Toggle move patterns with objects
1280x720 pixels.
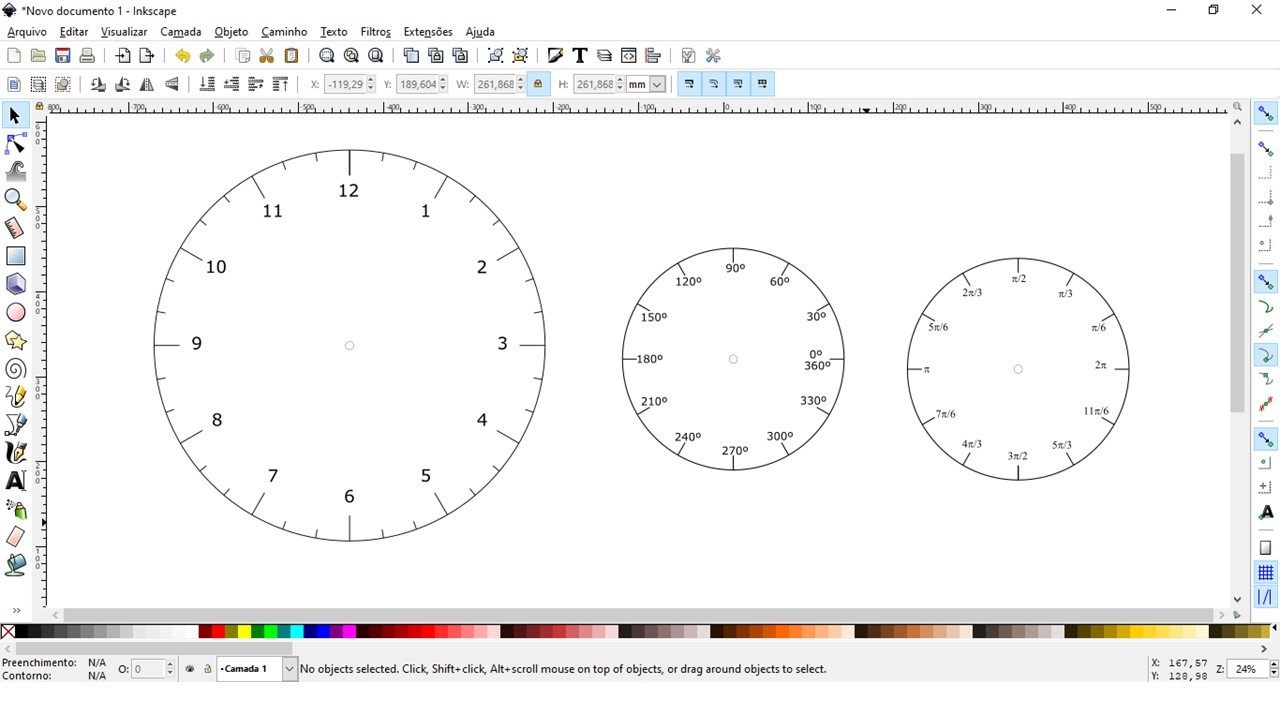pos(763,84)
